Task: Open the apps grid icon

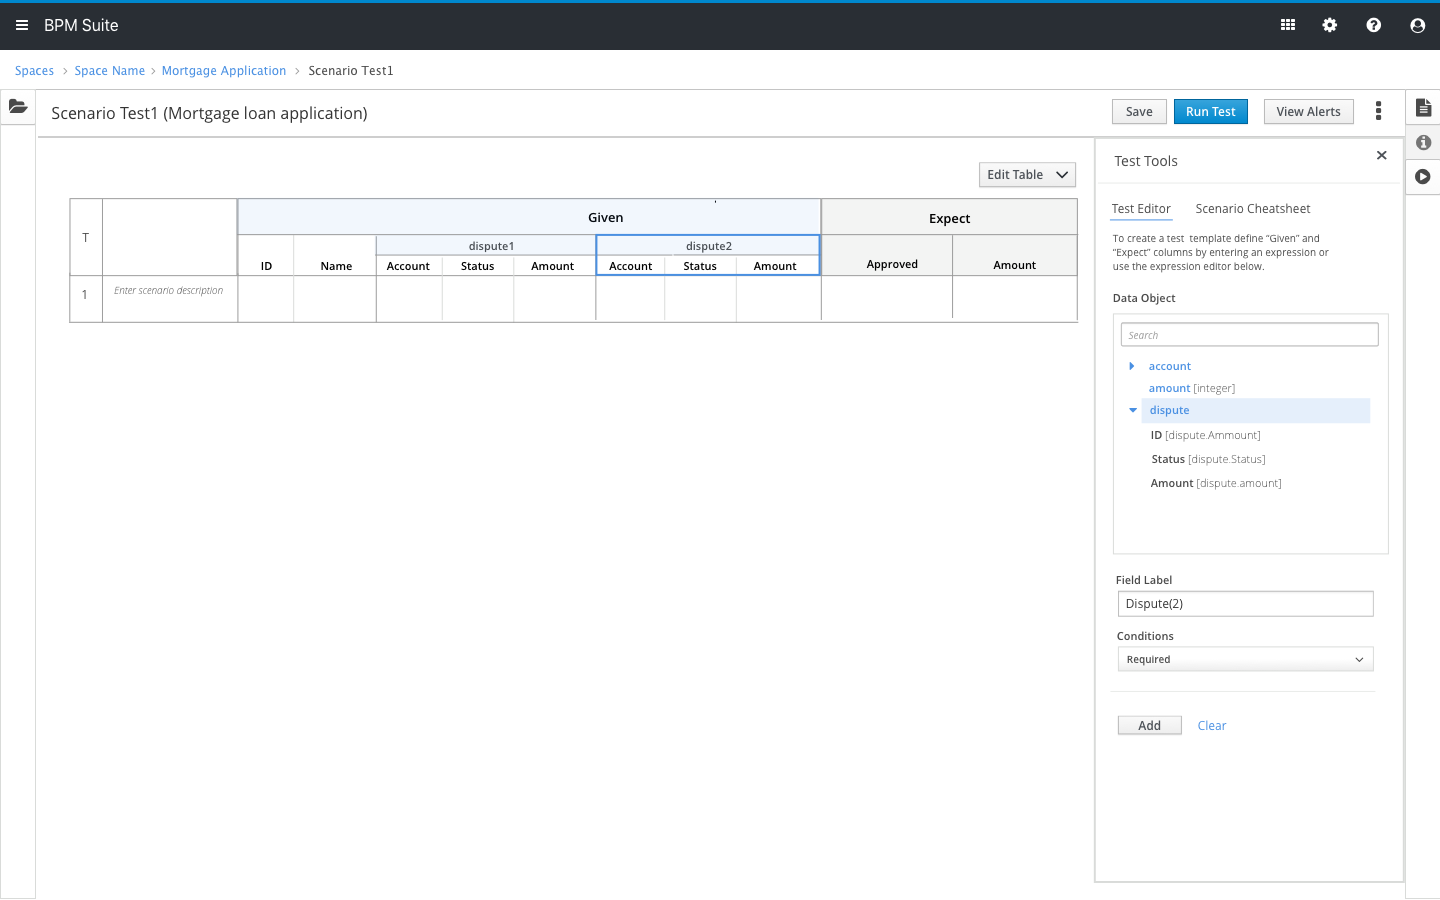Action: (x=1288, y=25)
